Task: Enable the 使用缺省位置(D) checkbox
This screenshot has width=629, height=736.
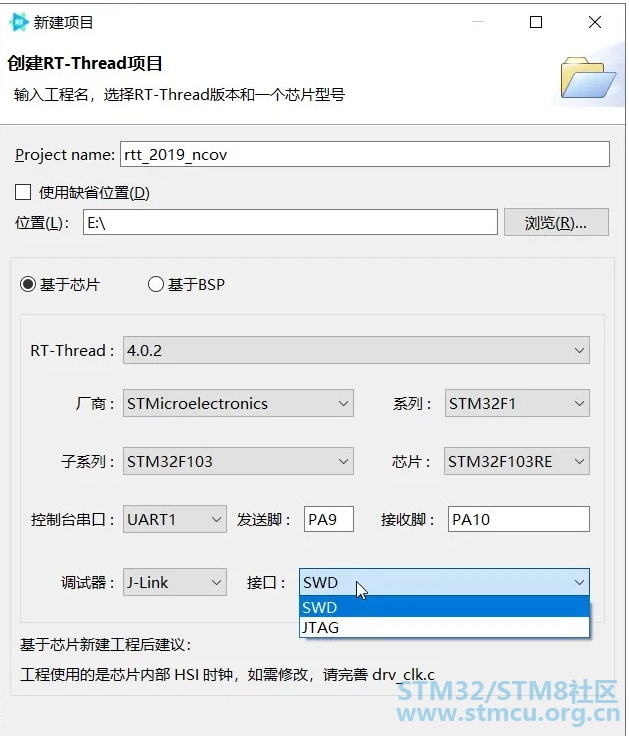Action: (23, 192)
